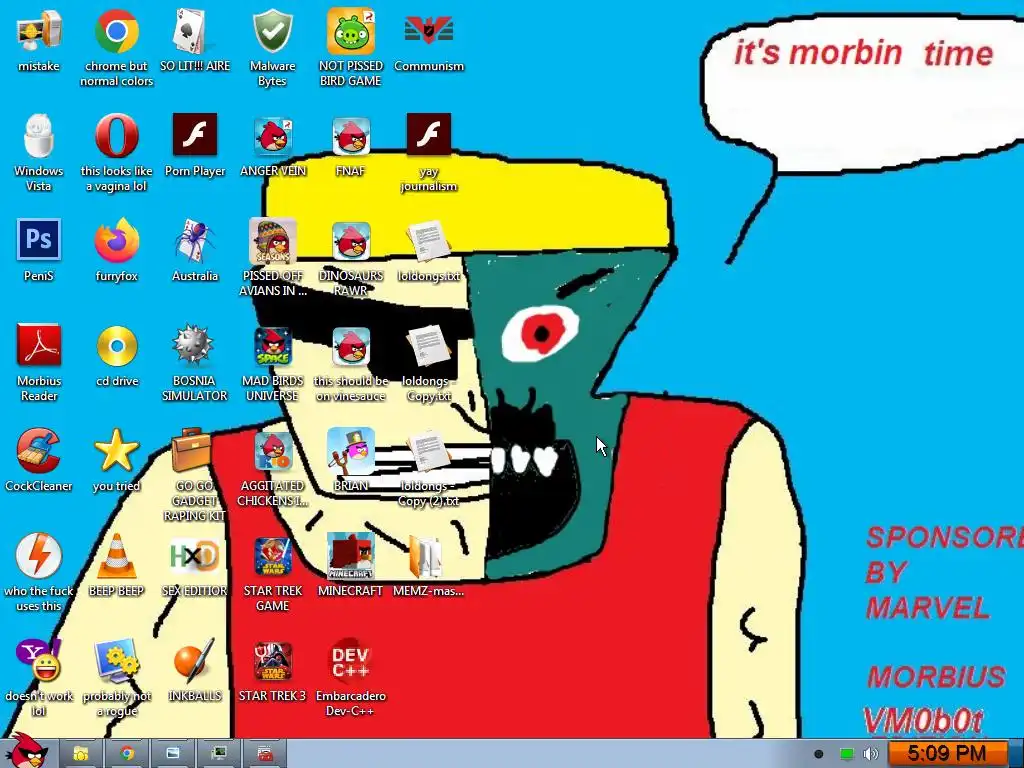The height and width of the screenshot is (768, 1024).
Task: Open the 'PISSED OFF AVIANS IN ...' Seasons icon
Action: [272, 241]
